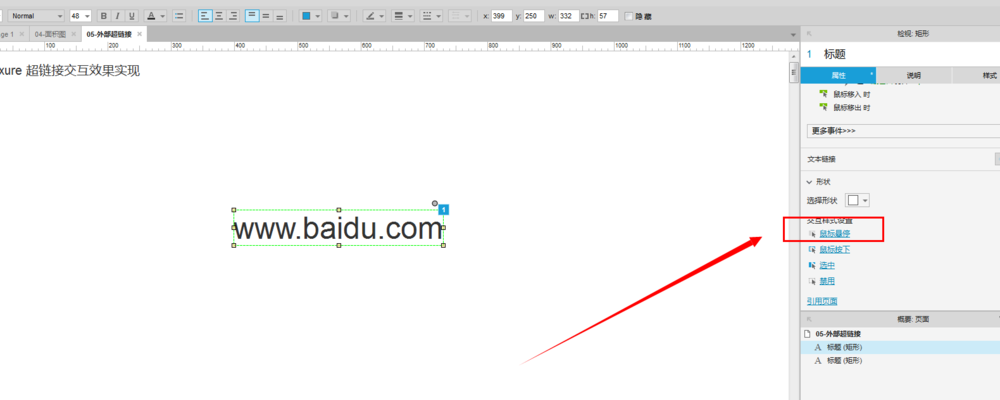The width and height of the screenshot is (1000, 400).
Task: Click the lock aspect ratio icon
Action: [x=585, y=16]
